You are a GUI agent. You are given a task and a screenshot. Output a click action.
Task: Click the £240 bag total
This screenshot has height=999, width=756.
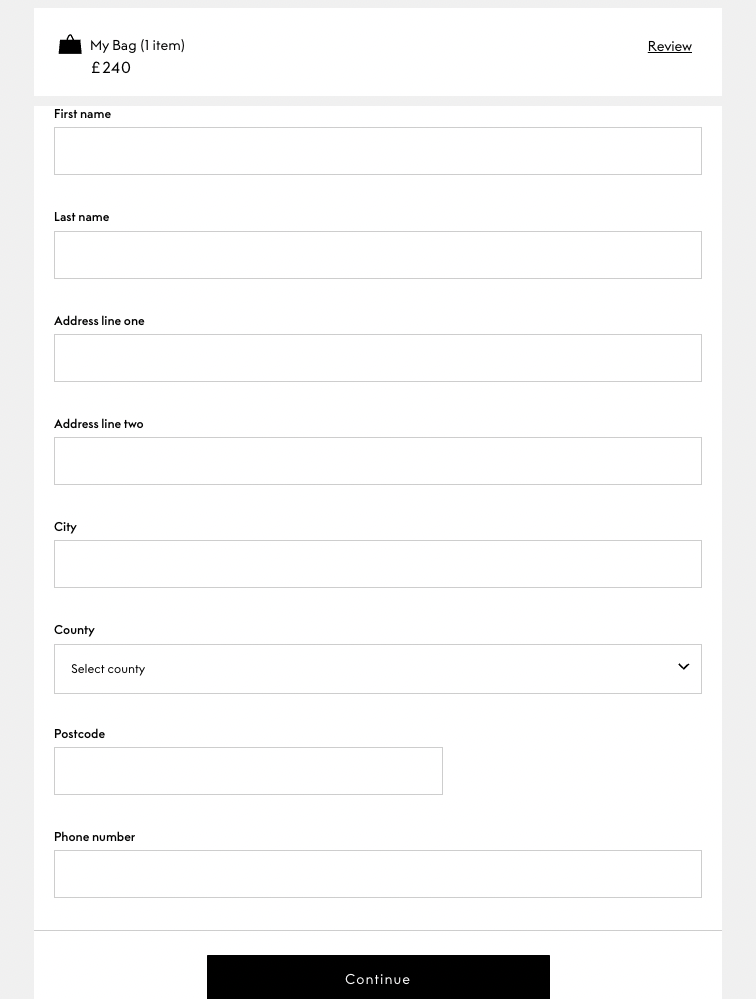pyautogui.click(x=111, y=68)
